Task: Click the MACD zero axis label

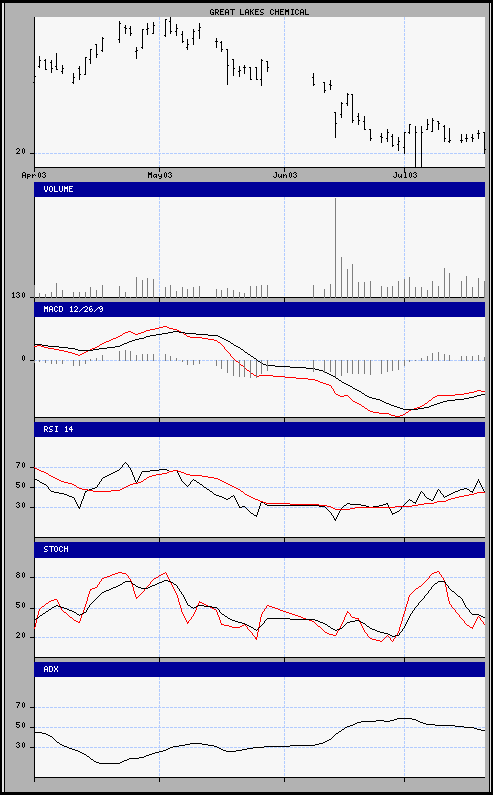Action: 23,359
